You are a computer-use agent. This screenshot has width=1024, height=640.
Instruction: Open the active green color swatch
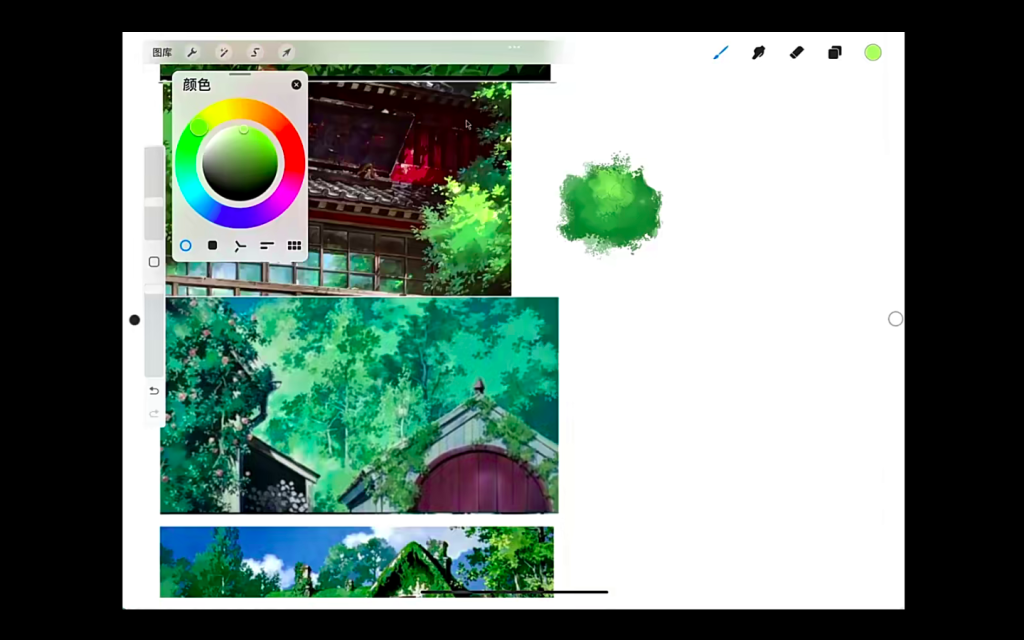coord(873,52)
